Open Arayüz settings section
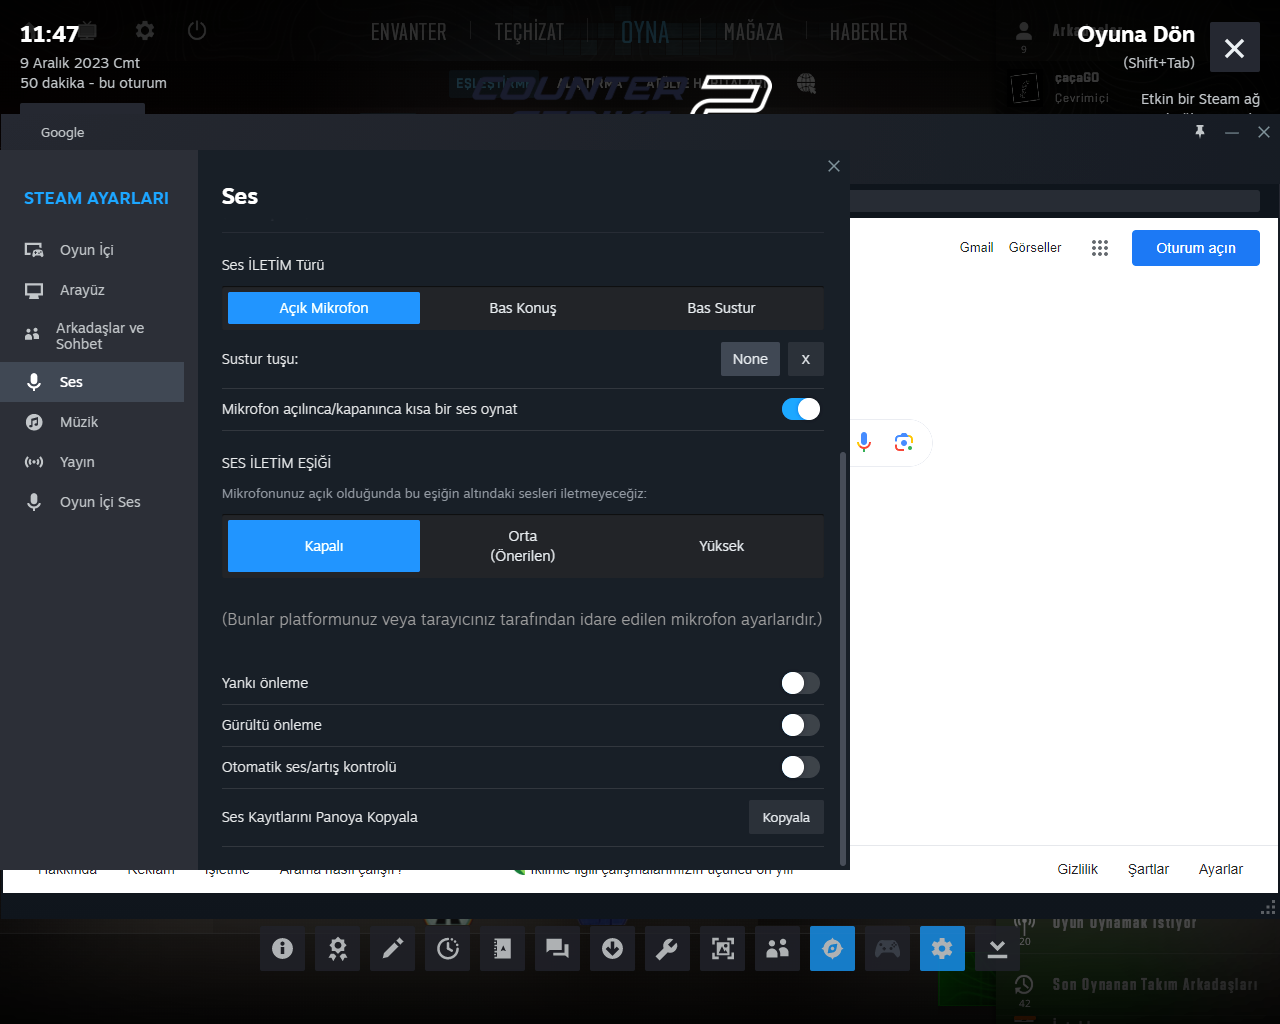Screen dimensions: 1280x1024 tap(92, 290)
